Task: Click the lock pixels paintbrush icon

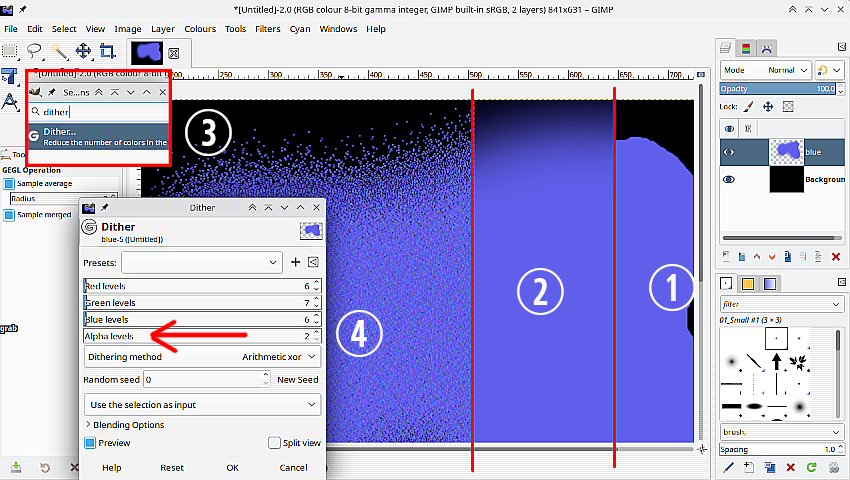Action: [x=749, y=106]
